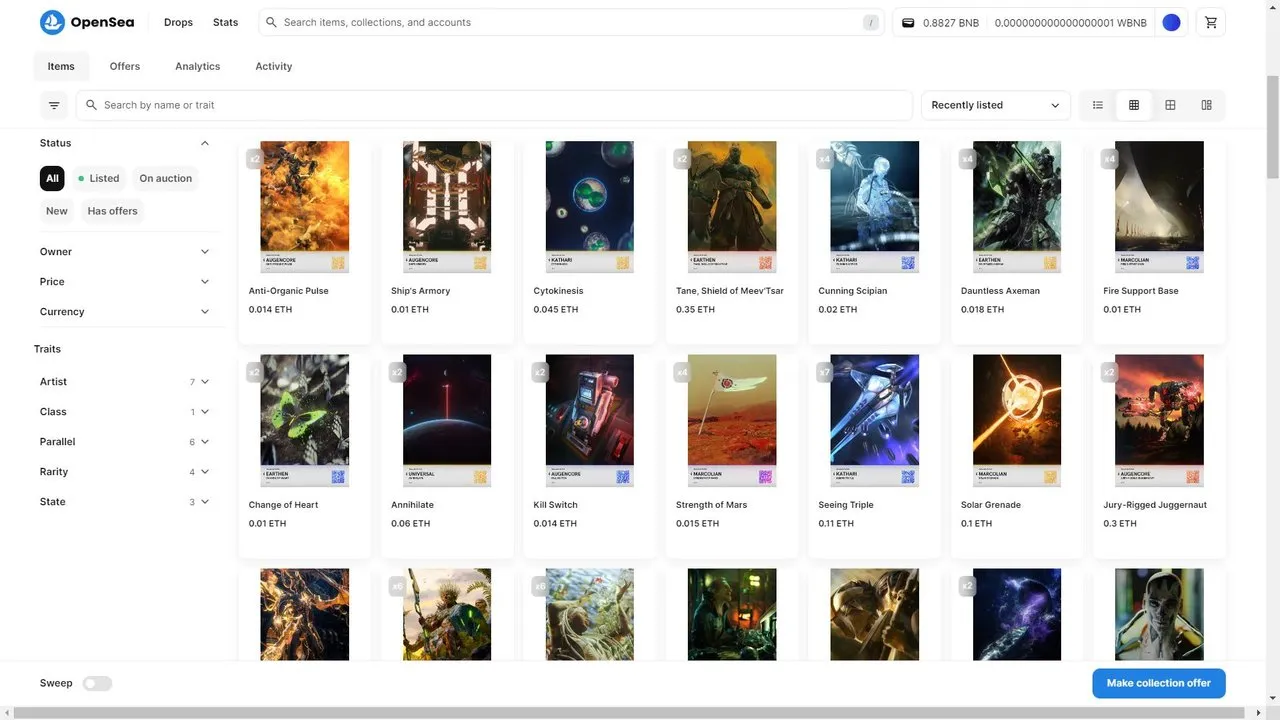Open the Change of Heart card image
This screenshot has height=720, width=1280.
coord(305,421)
